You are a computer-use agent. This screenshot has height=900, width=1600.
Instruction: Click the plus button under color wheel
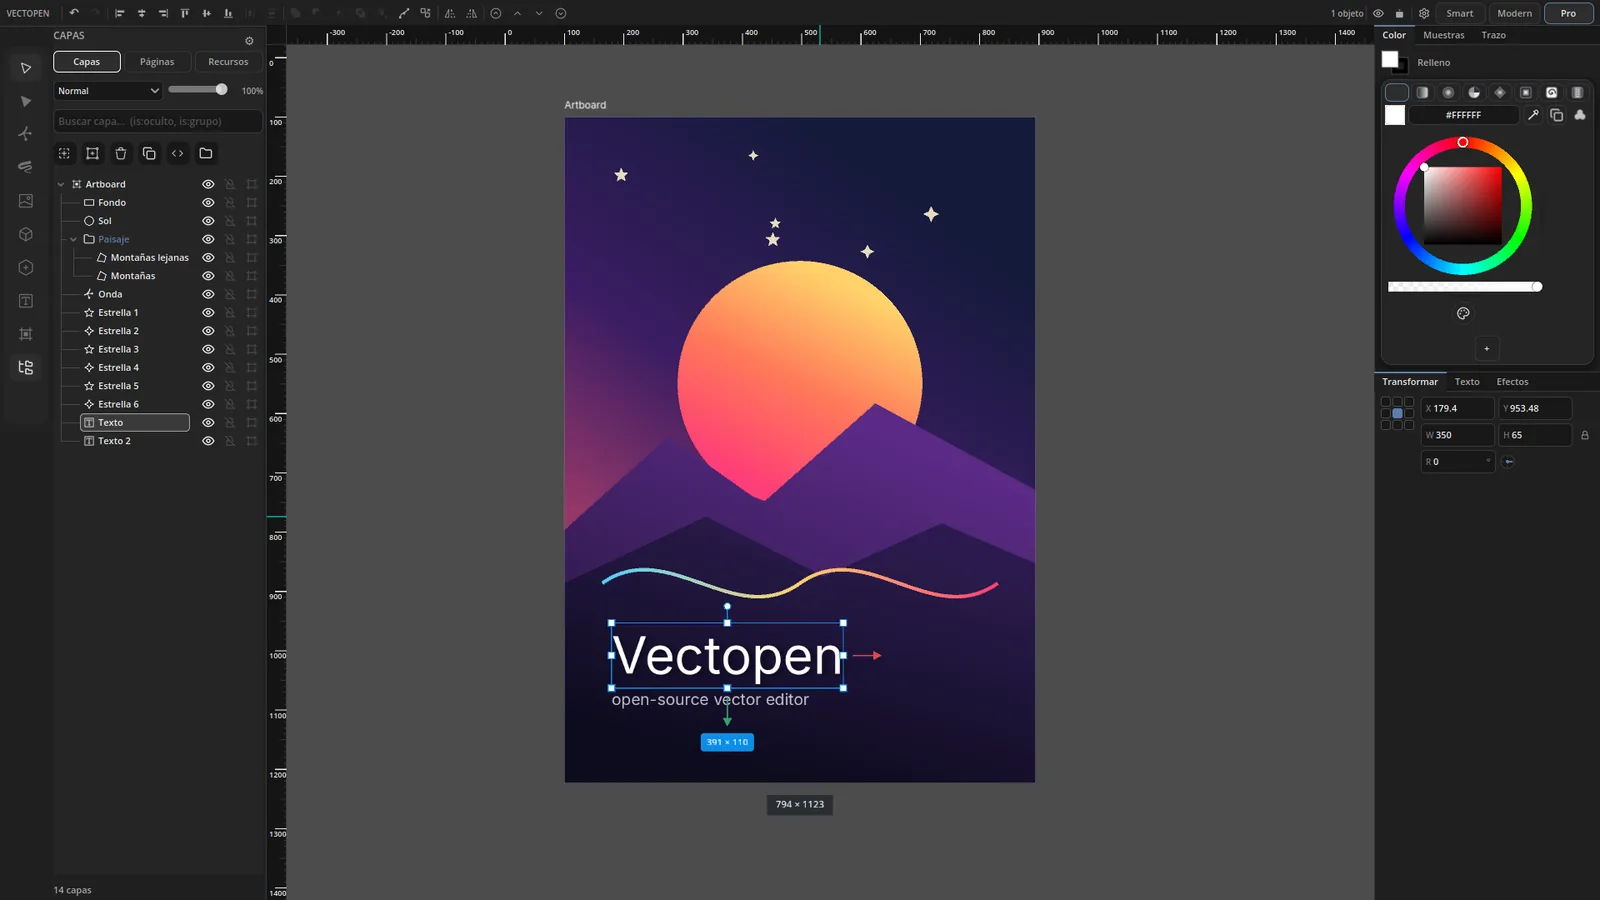(1487, 349)
